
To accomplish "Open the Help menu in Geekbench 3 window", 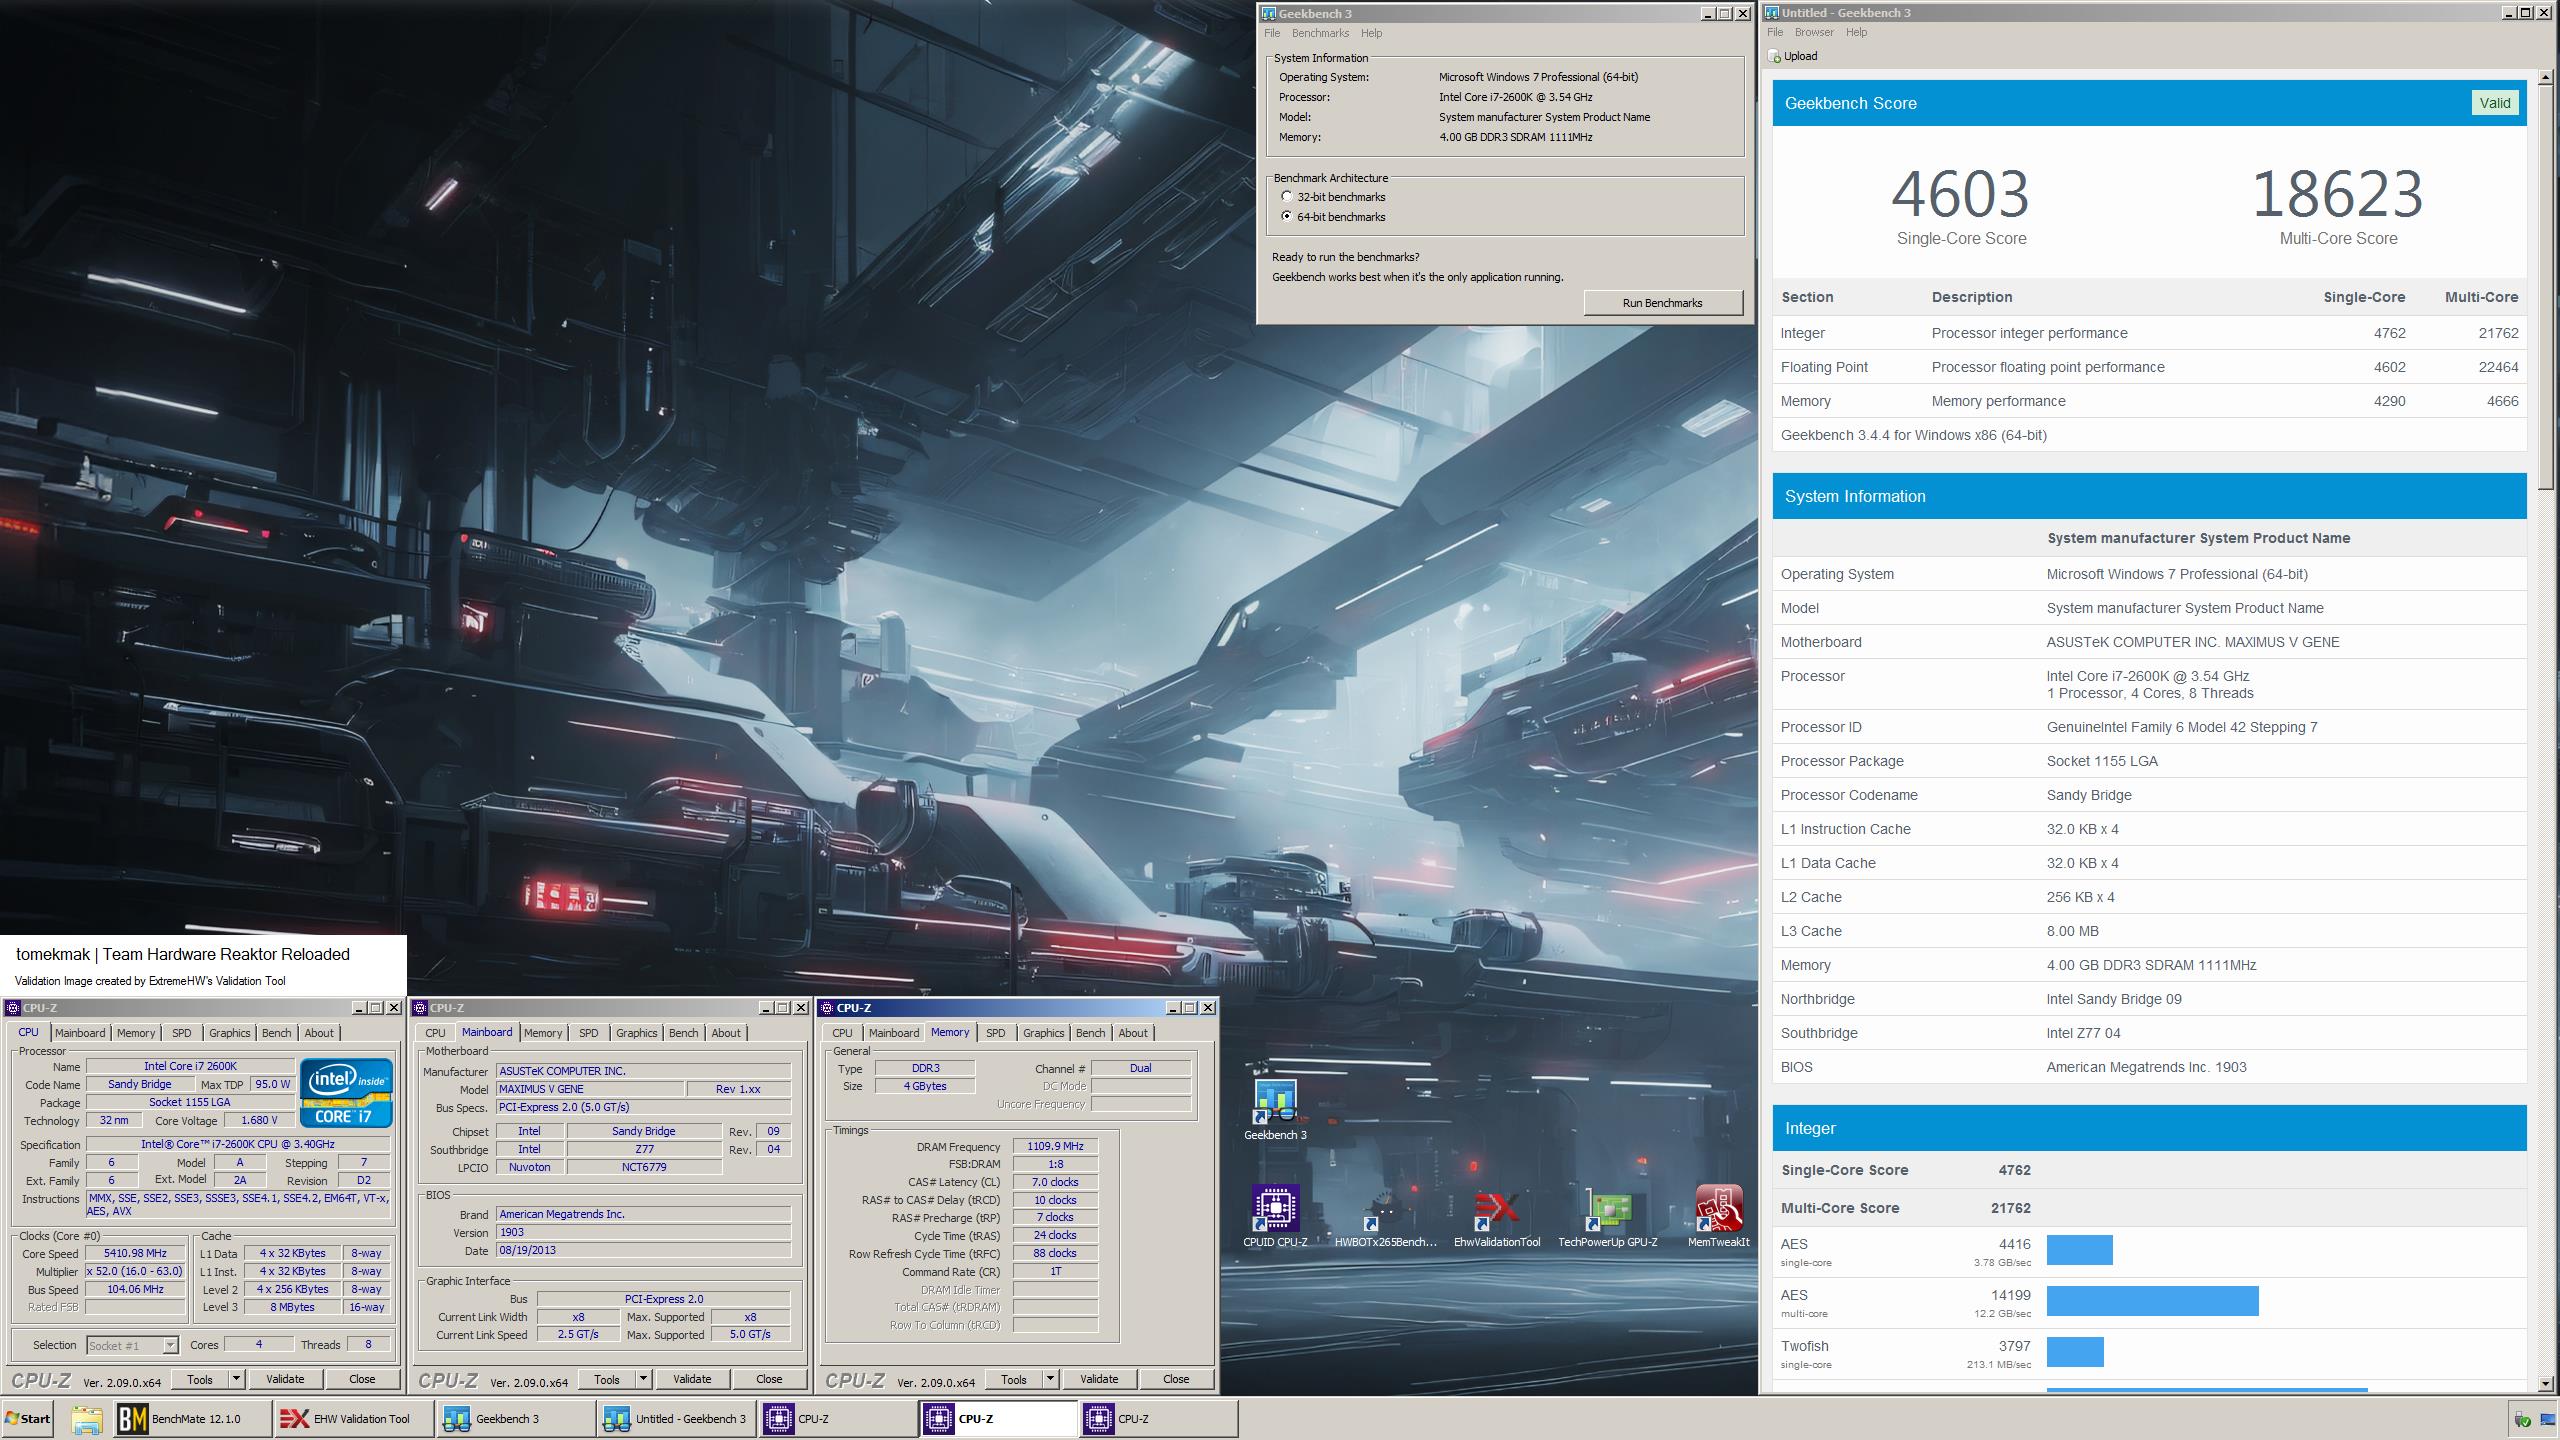I will pos(1371,33).
